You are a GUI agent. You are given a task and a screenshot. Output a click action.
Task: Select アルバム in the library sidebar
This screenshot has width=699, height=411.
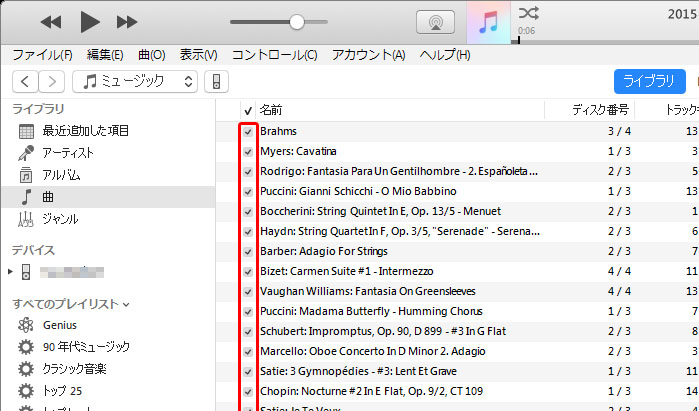(x=61, y=174)
